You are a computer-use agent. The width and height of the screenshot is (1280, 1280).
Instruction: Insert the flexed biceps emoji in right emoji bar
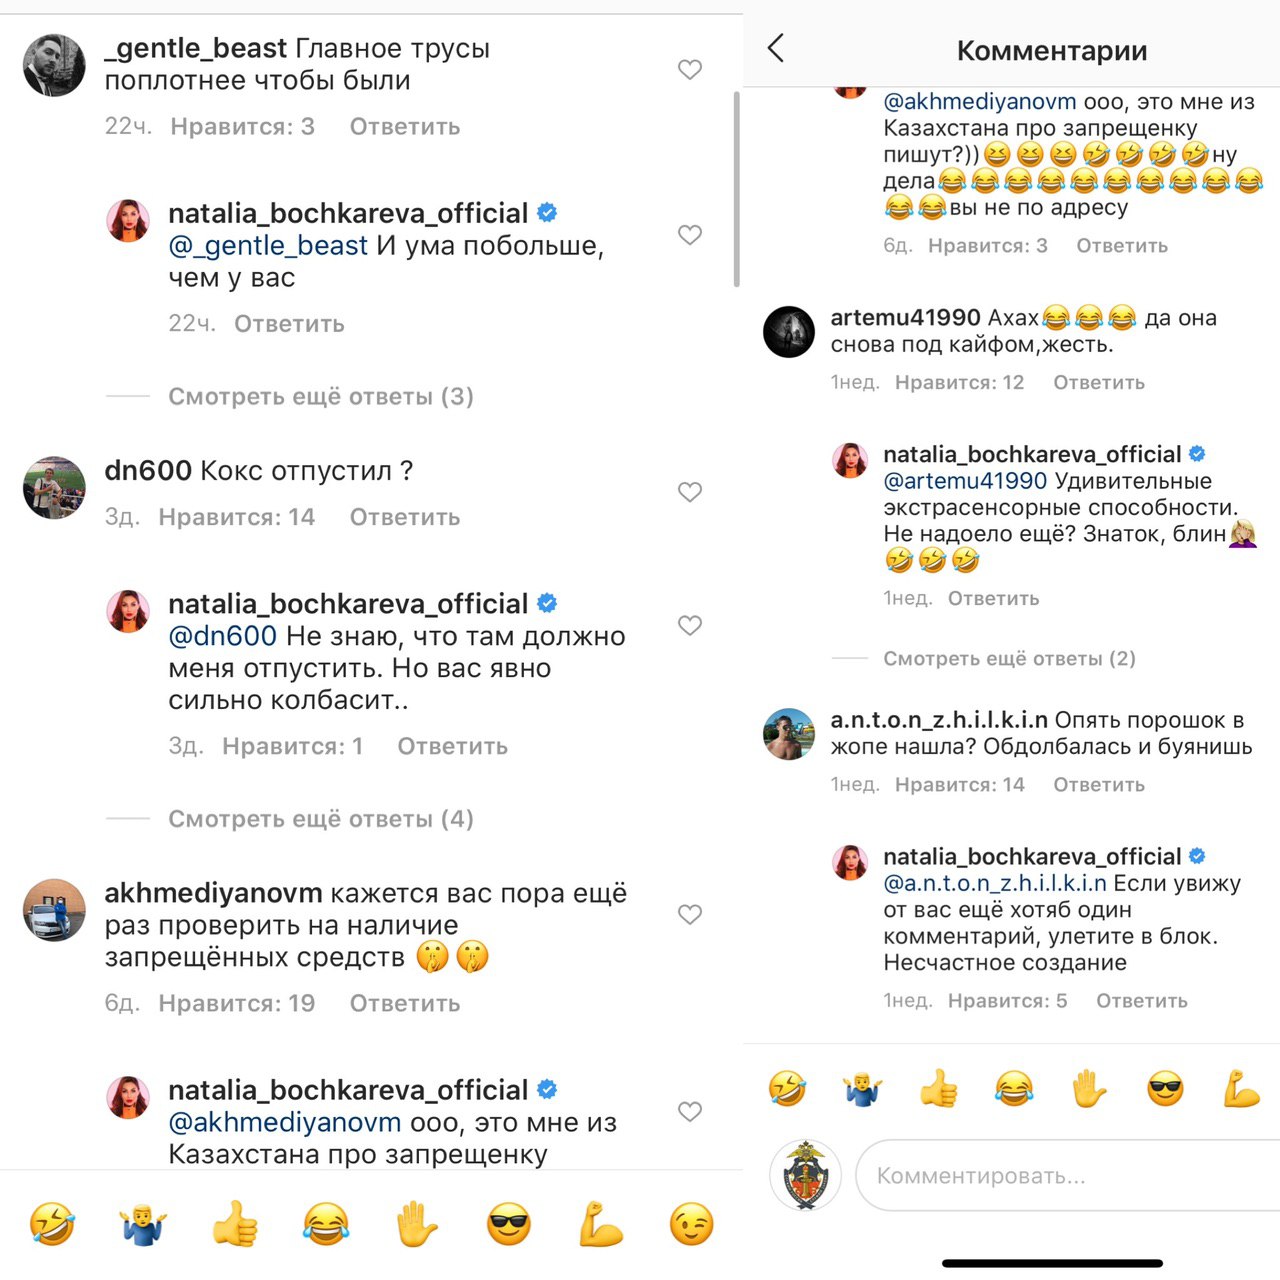pyautogui.click(x=1241, y=1089)
